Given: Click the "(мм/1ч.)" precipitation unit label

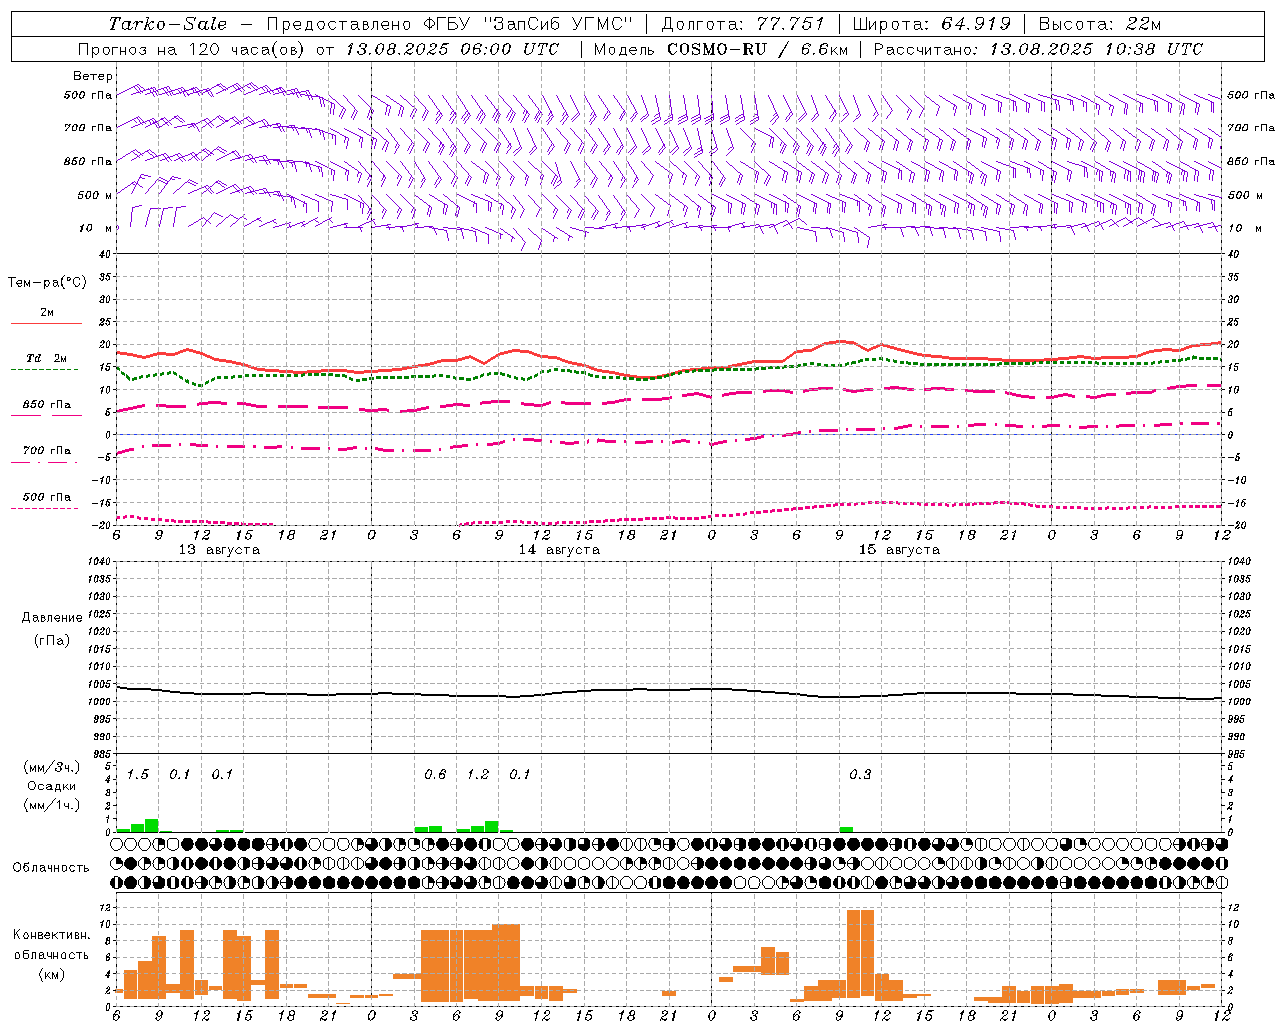Looking at the screenshot, I should [52, 805].
